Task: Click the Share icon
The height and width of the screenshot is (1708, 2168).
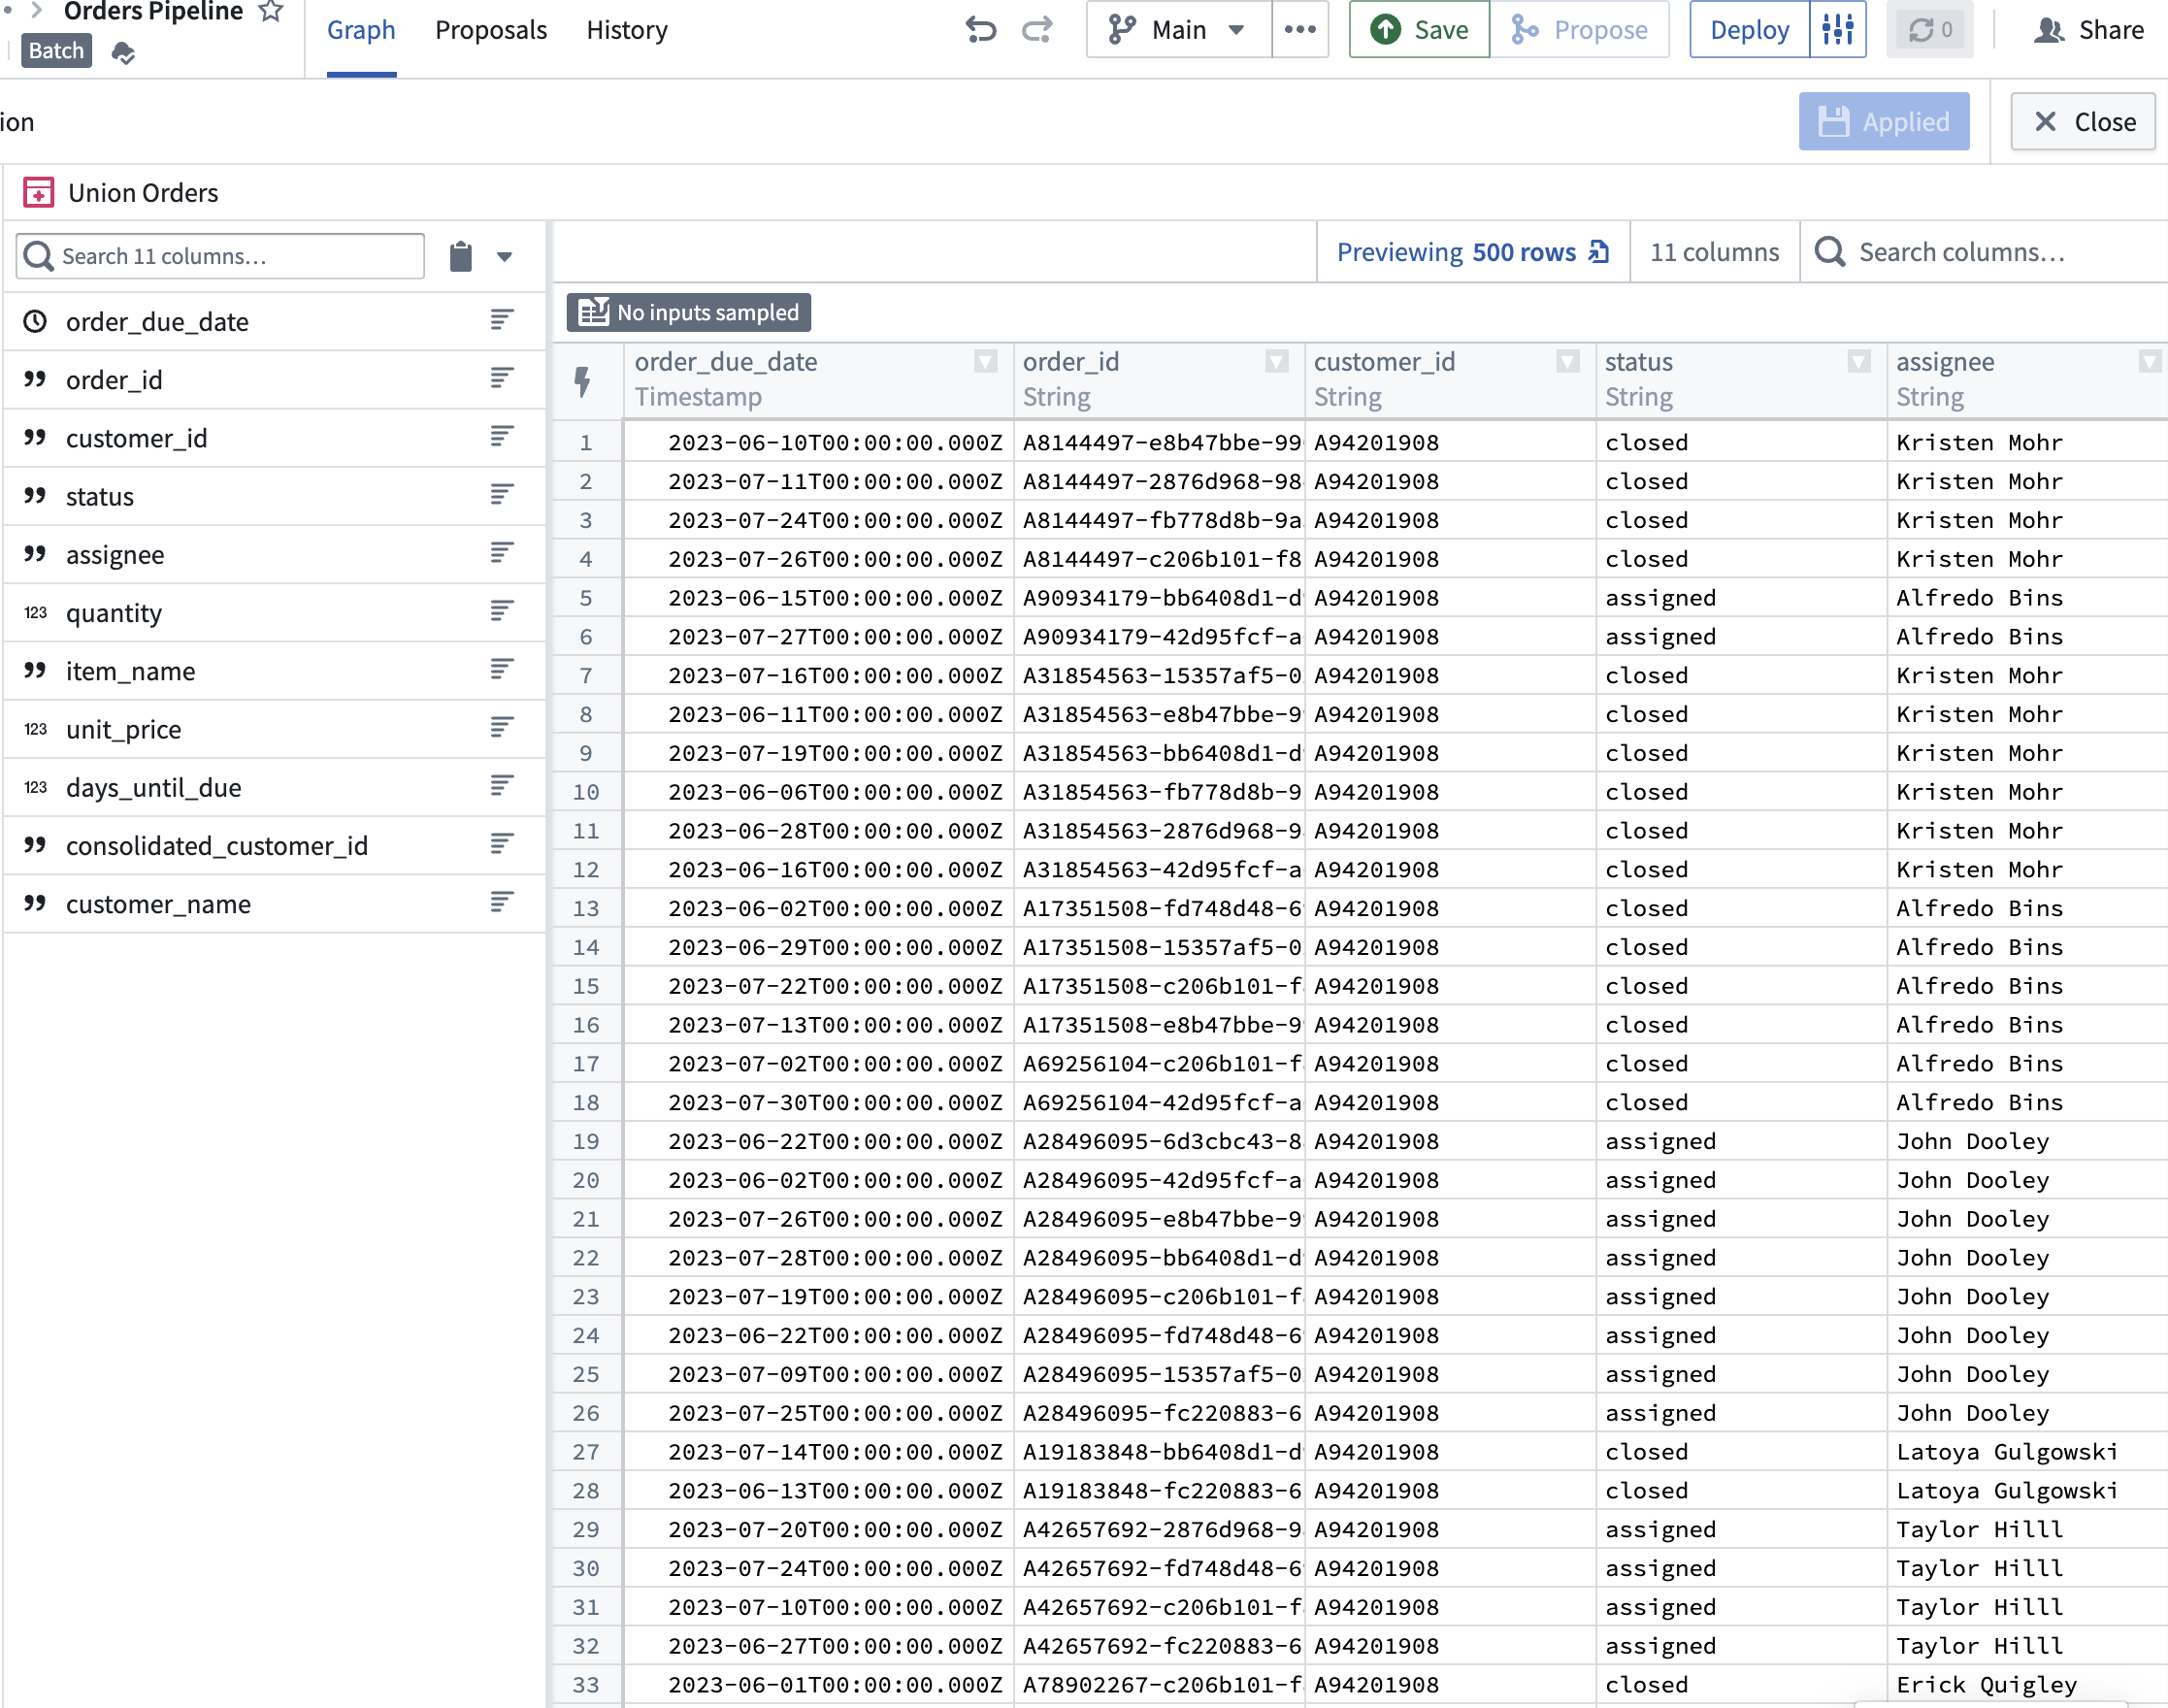Action: (x=2049, y=30)
